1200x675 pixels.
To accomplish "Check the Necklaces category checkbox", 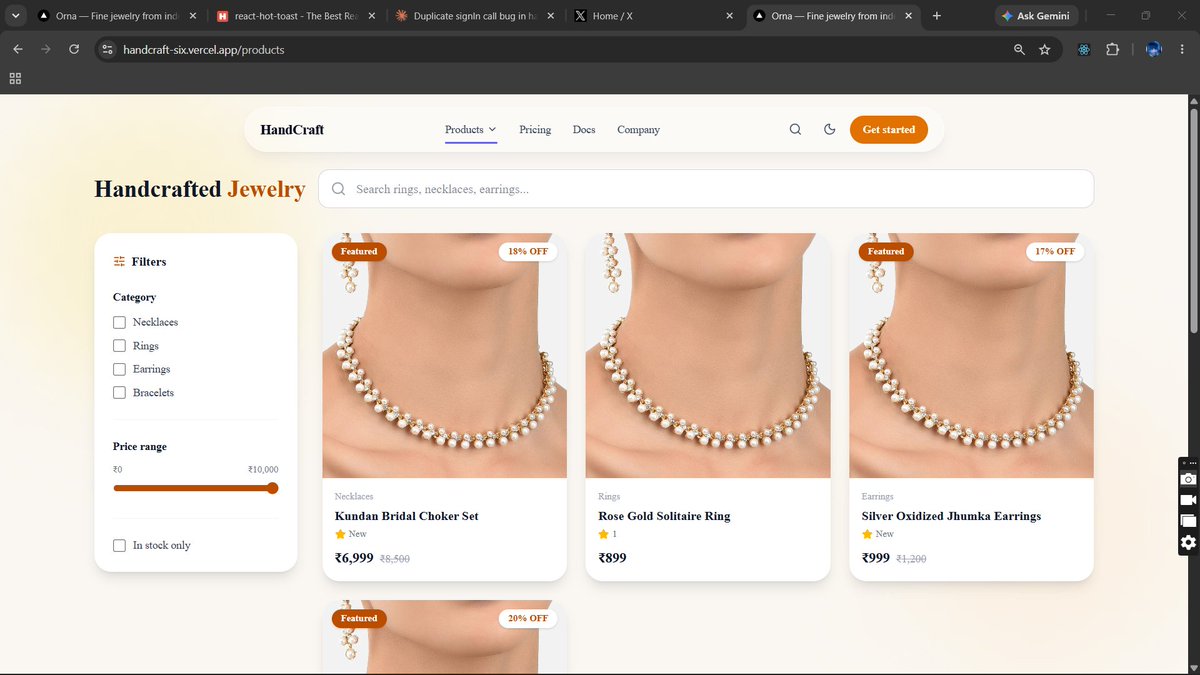I will click(119, 322).
